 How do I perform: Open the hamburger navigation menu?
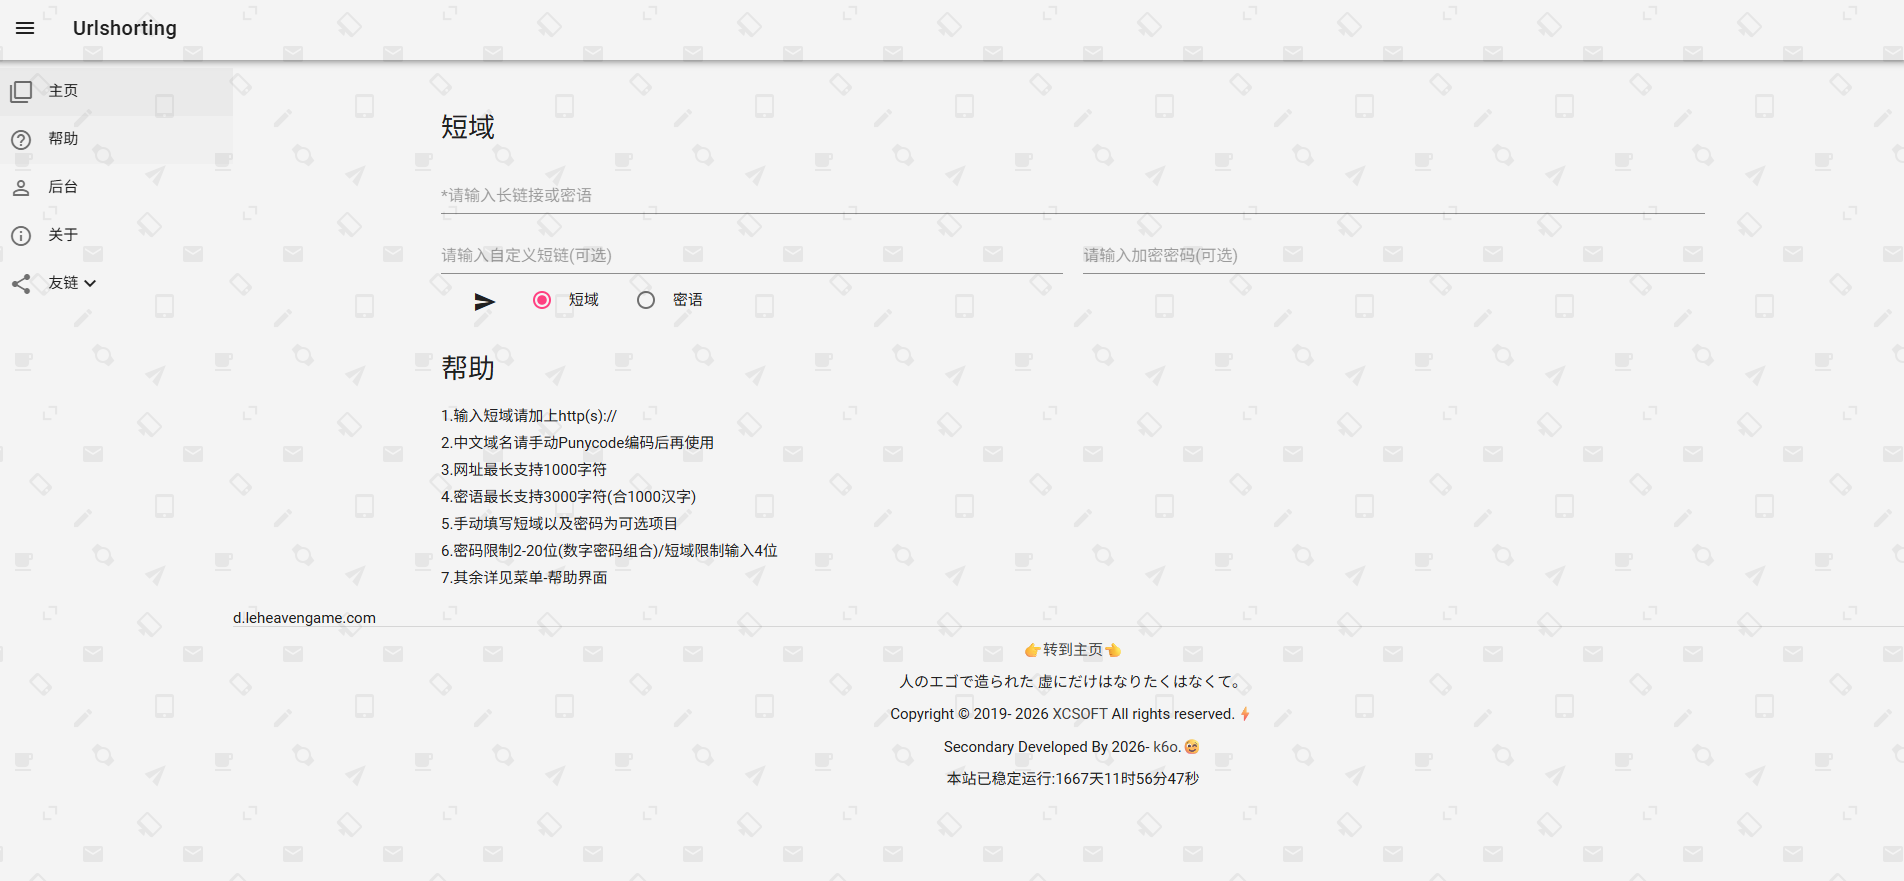[x=25, y=28]
